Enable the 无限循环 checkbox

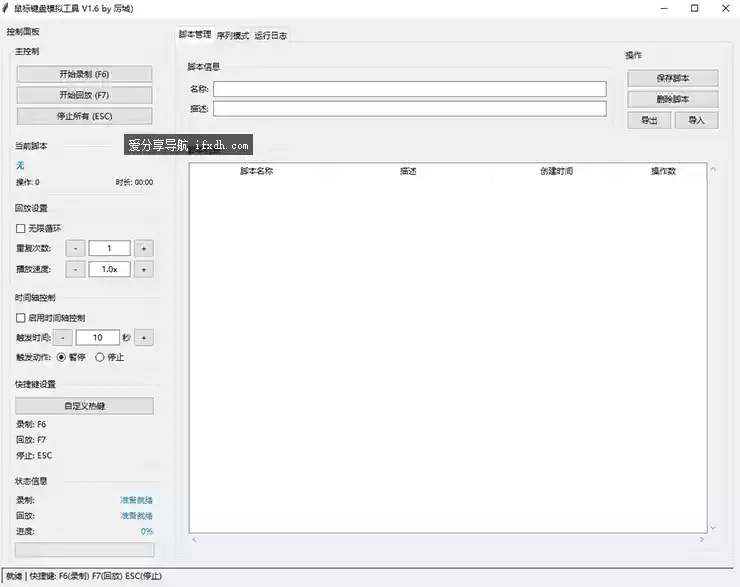coord(21,229)
